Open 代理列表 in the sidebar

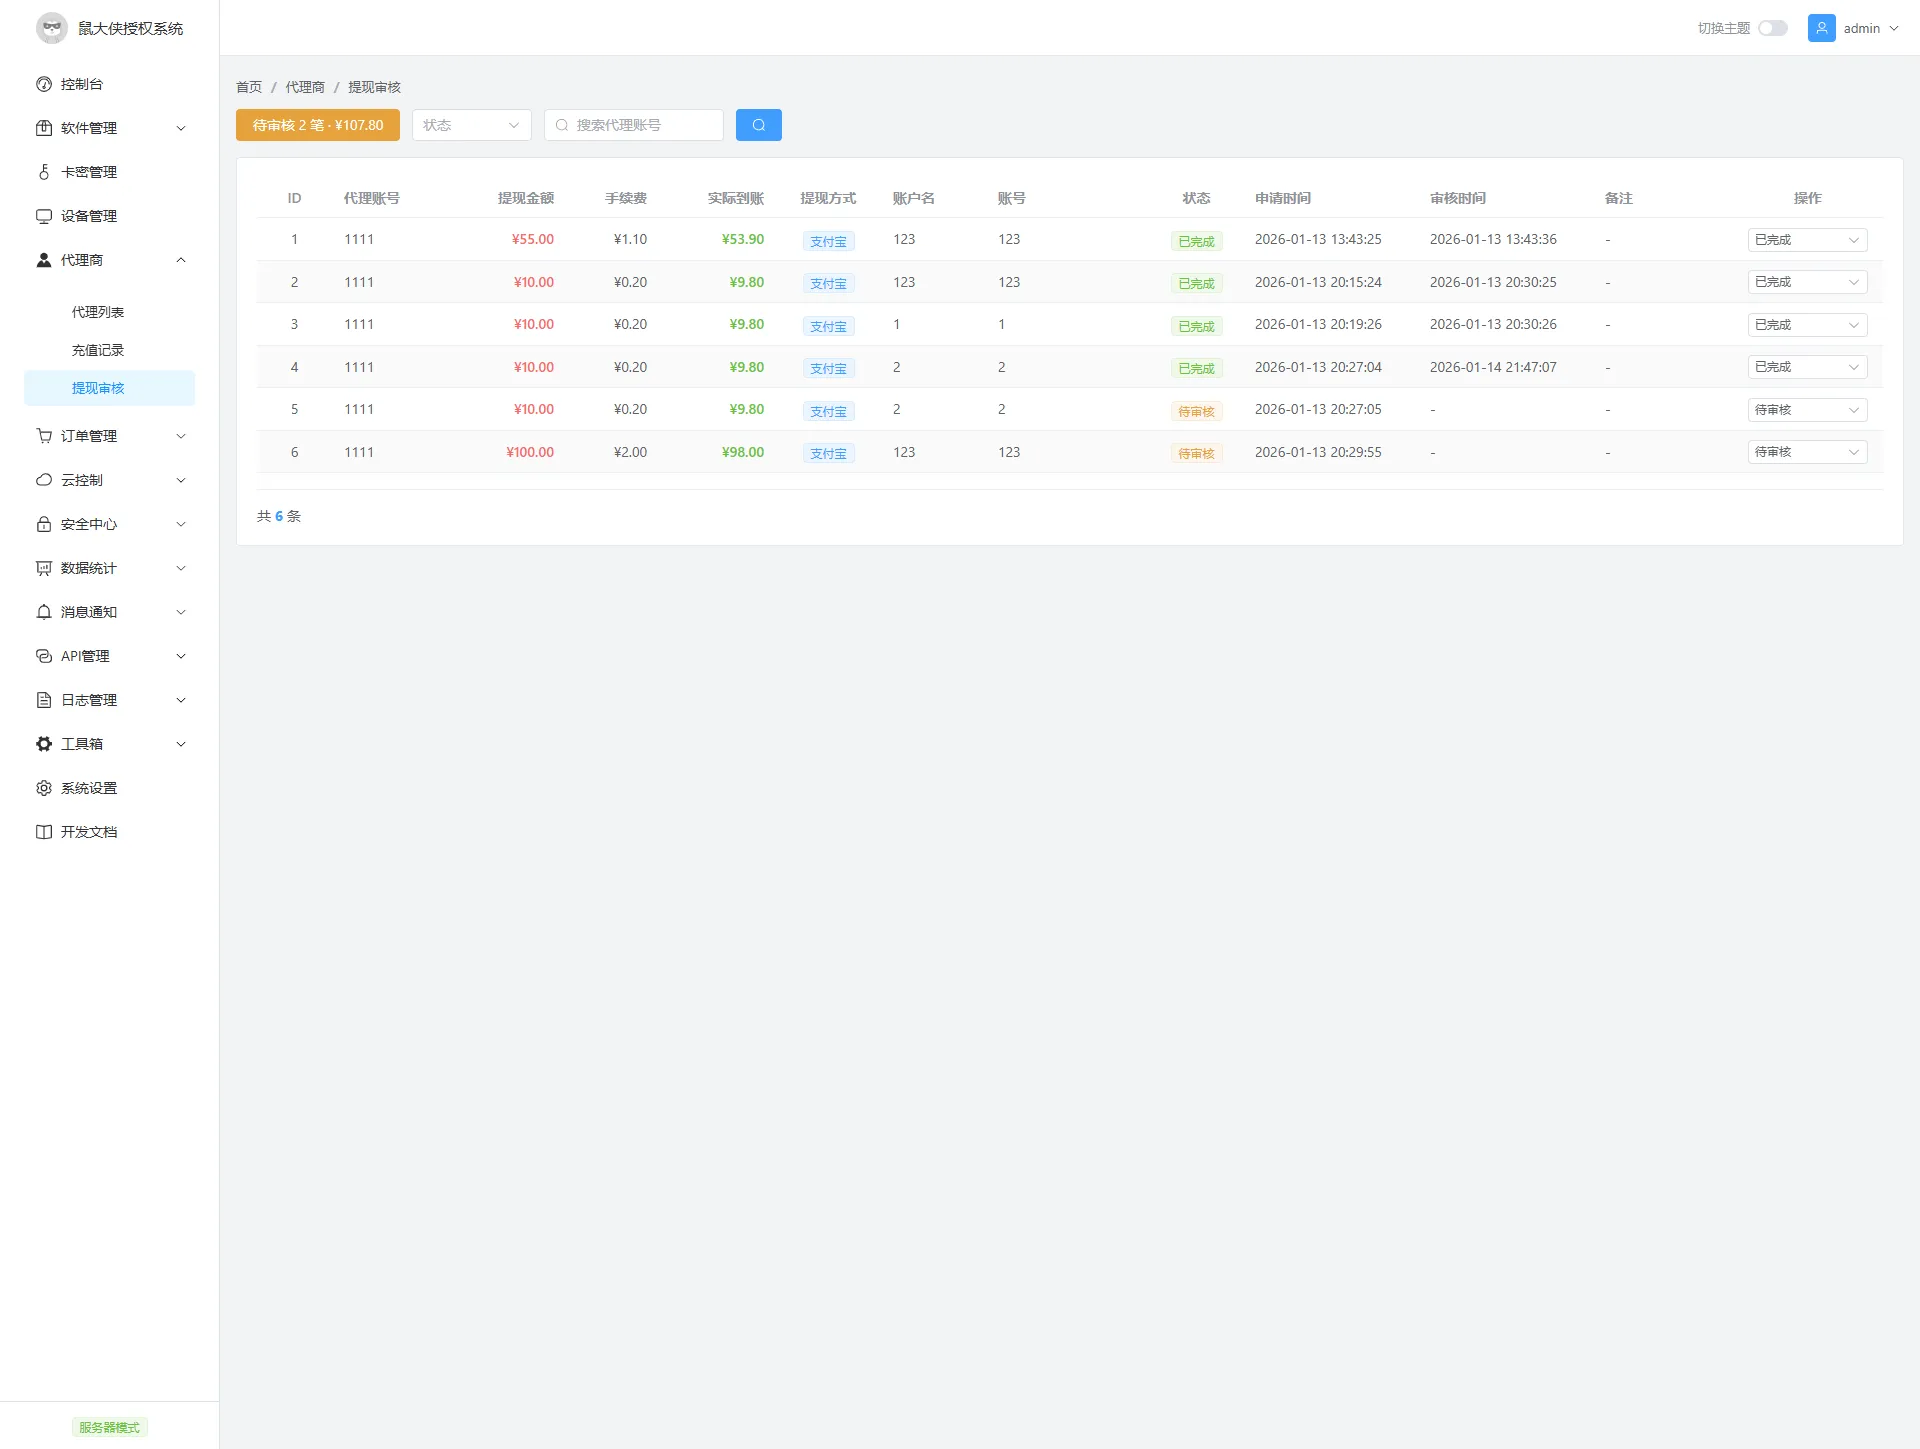(x=98, y=312)
